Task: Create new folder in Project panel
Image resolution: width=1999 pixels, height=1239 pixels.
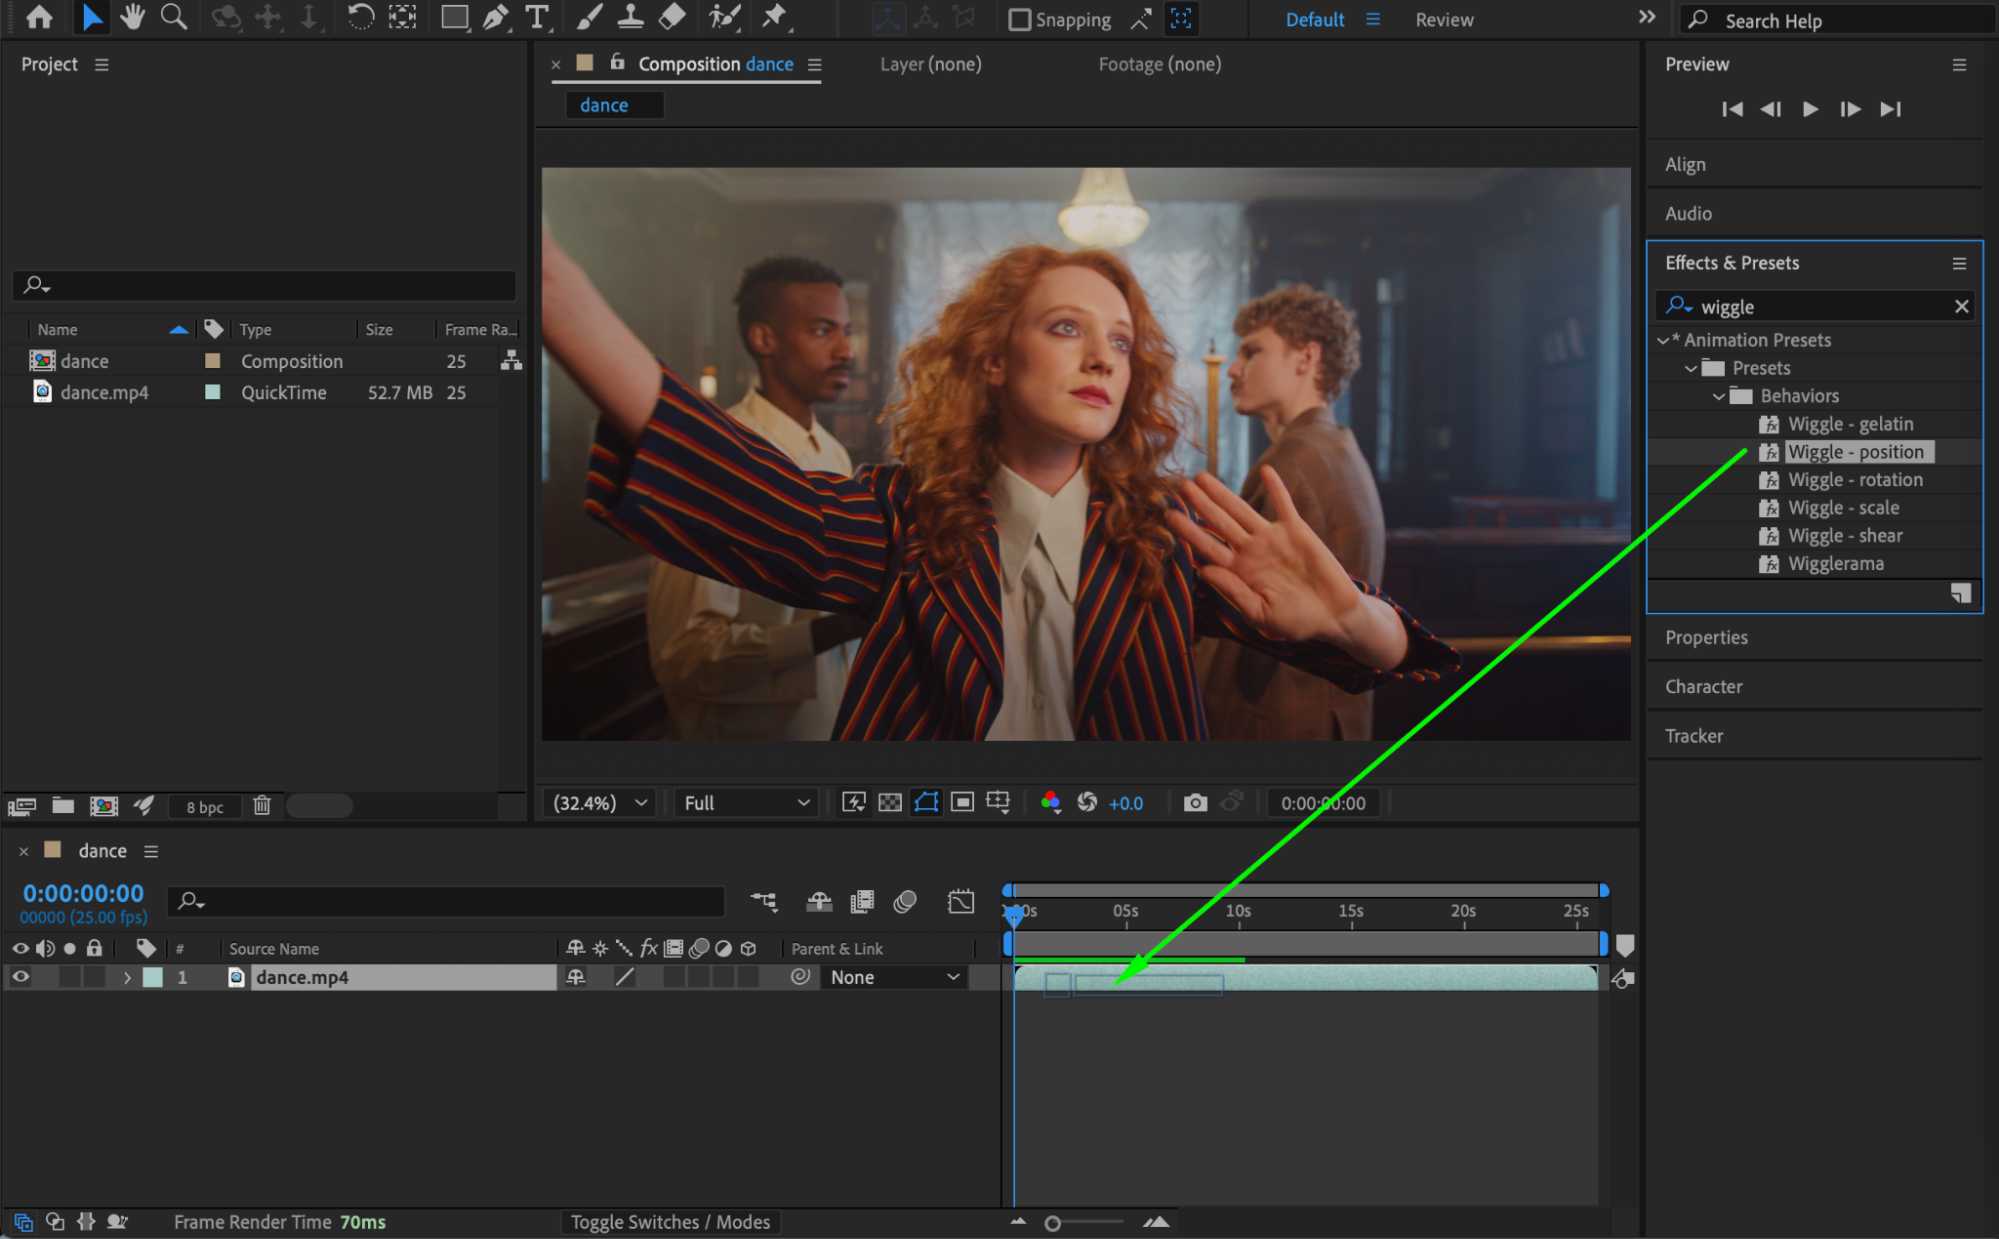Action: coord(63,806)
